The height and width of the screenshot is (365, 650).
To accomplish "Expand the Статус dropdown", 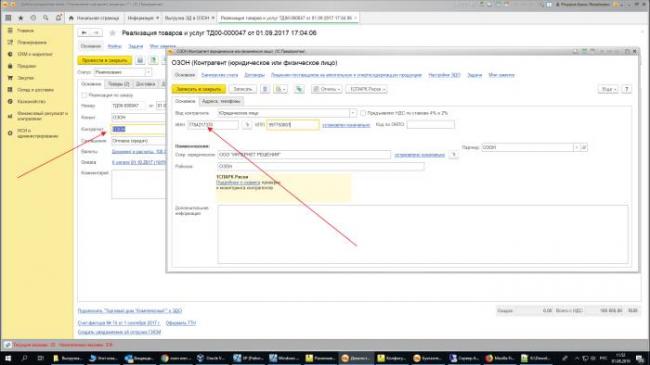I will pyautogui.click(x=148, y=72).
